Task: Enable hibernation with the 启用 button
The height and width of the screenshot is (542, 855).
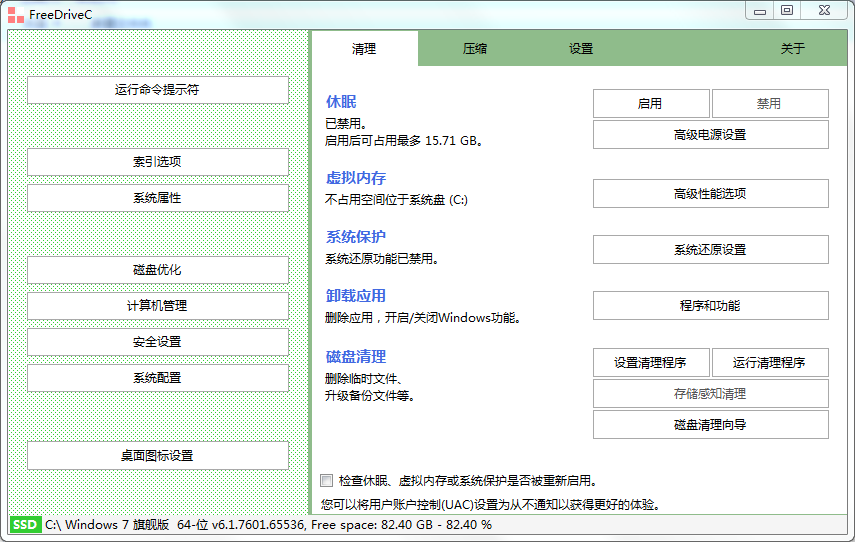Action: coord(650,104)
